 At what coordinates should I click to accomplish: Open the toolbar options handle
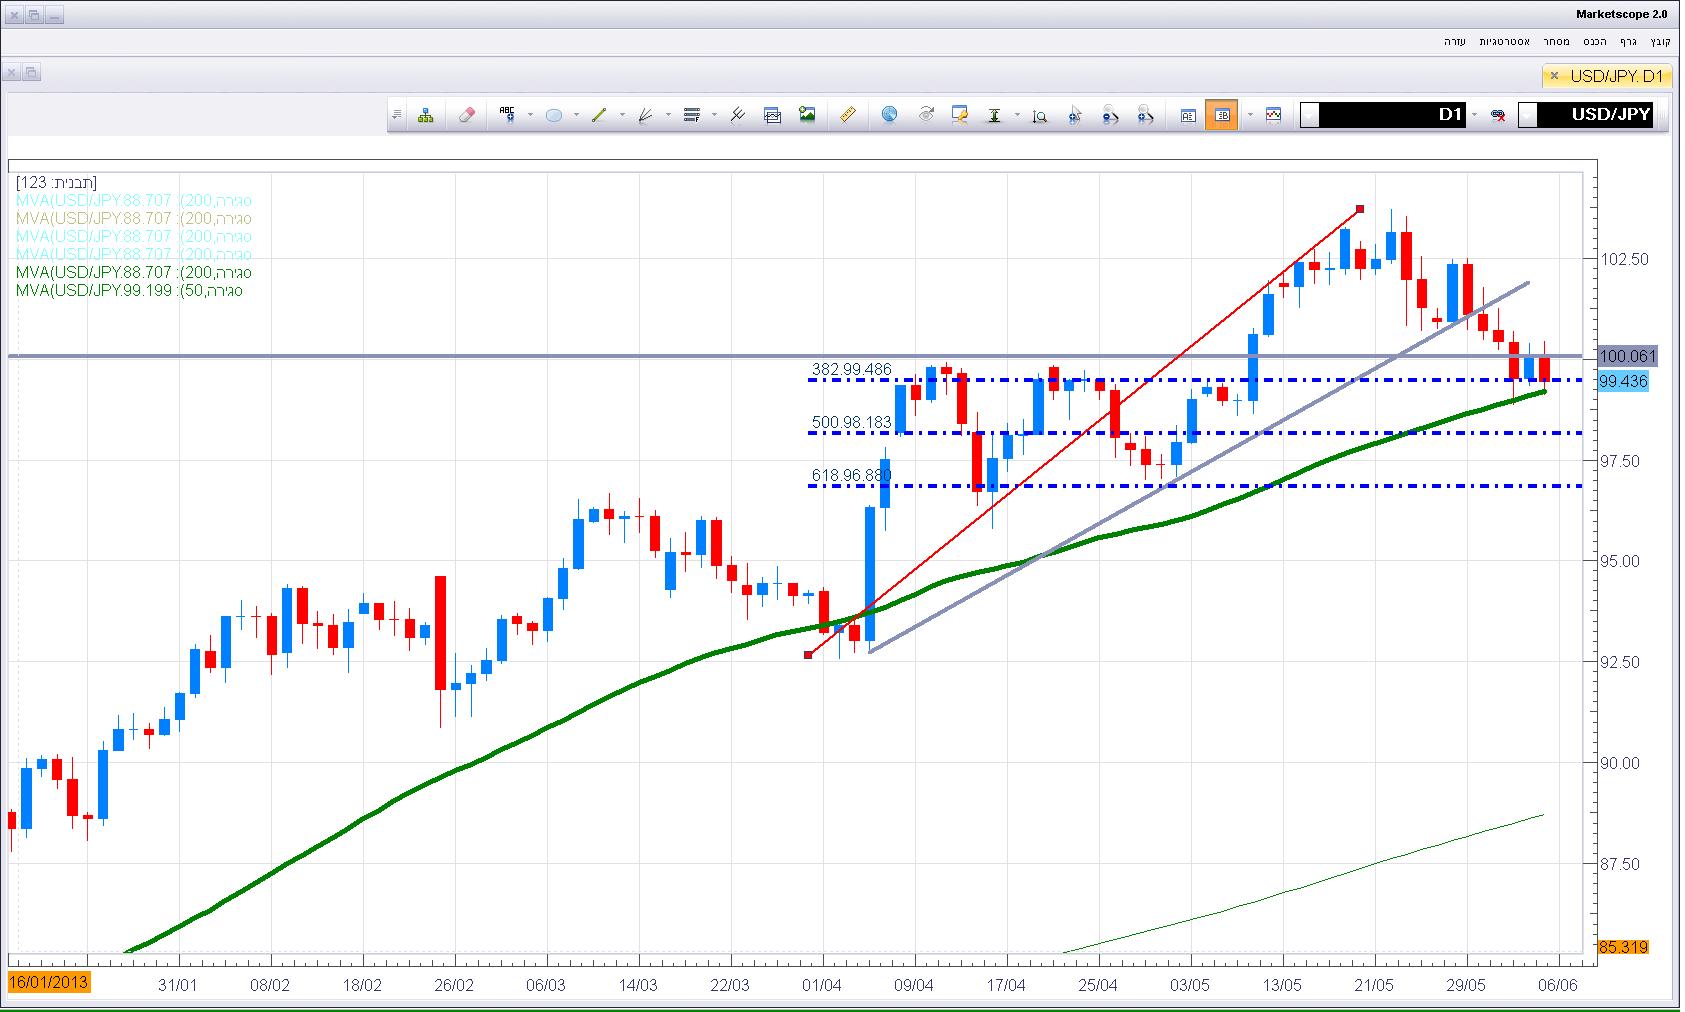pos(397,115)
